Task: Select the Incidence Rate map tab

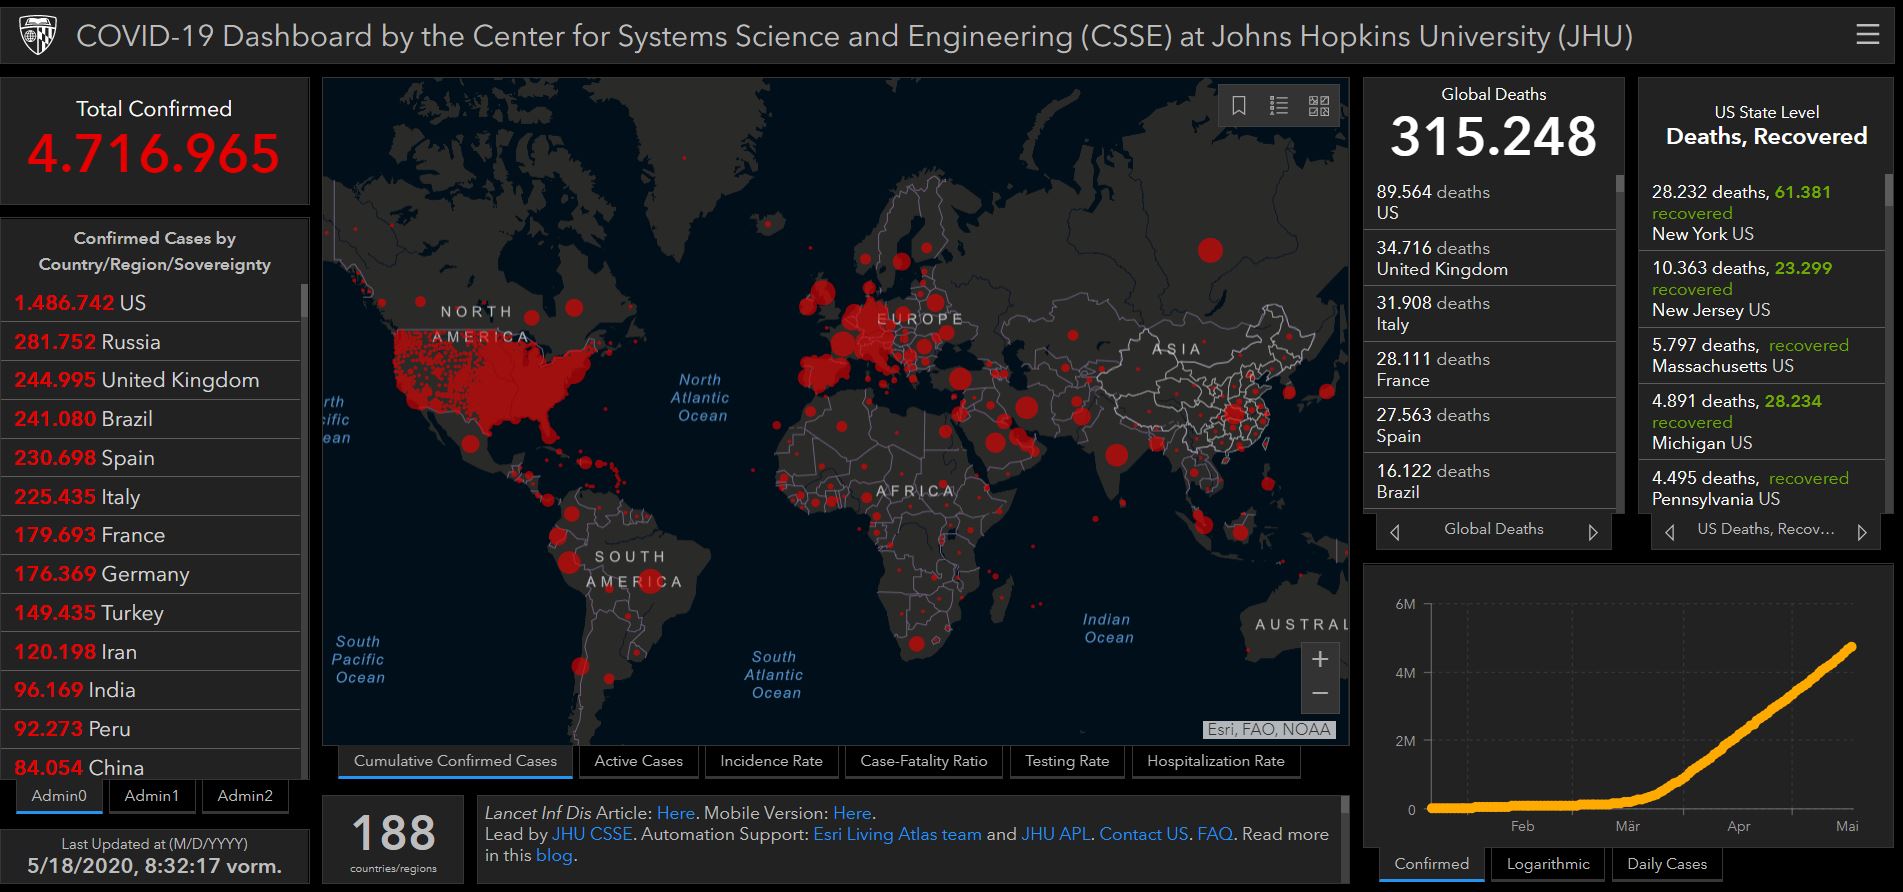Action: point(771,761)
